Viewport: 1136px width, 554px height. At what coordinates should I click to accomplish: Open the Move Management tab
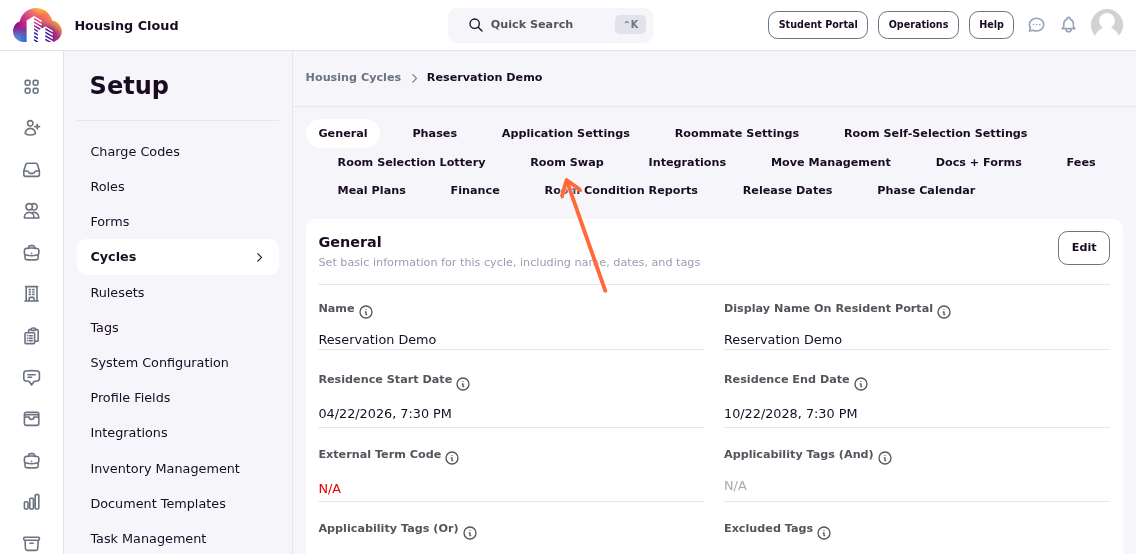[x=830, y=162]
